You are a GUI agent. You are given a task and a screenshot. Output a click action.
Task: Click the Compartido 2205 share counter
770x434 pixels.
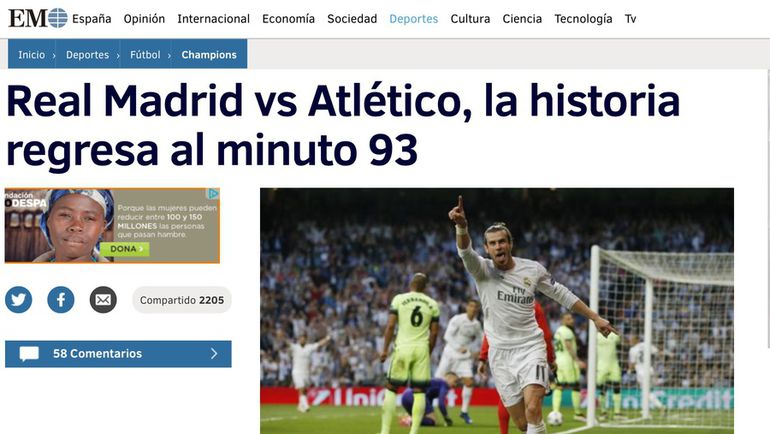click(182, 300)
